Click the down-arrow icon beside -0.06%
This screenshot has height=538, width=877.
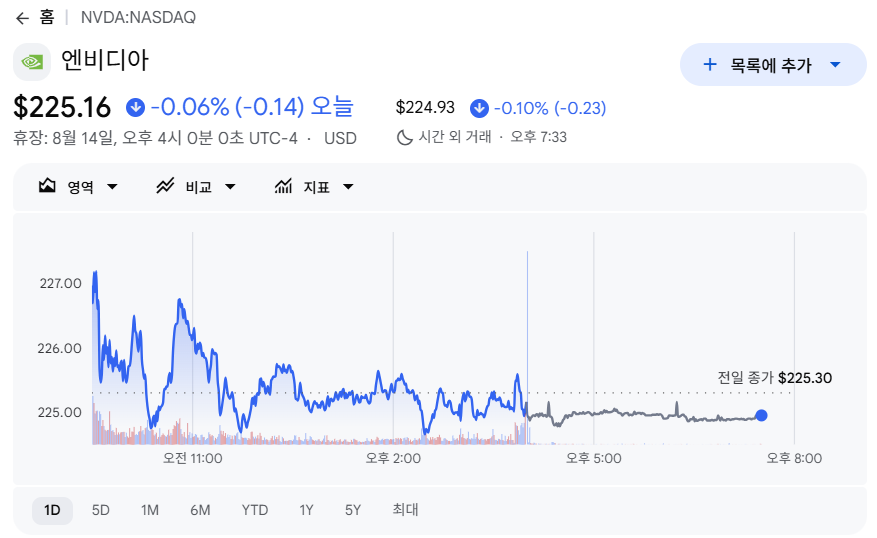[x=135, y=107]
